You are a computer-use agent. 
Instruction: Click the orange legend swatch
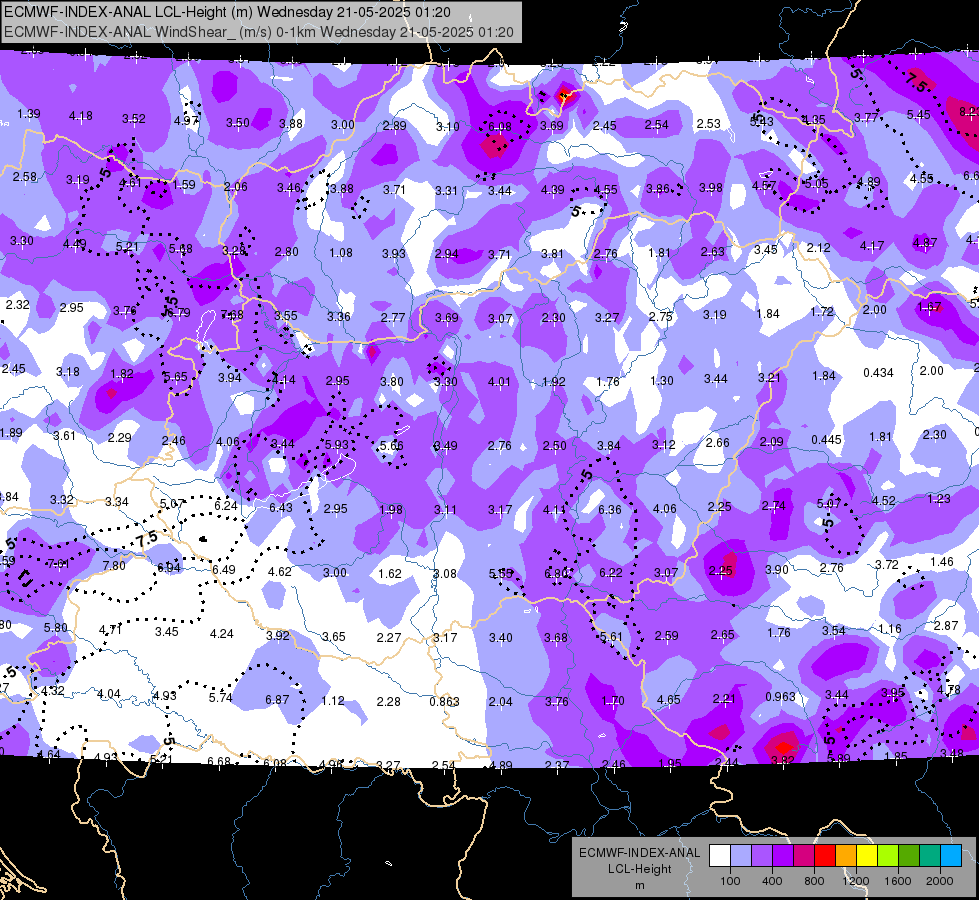[846, 856]
